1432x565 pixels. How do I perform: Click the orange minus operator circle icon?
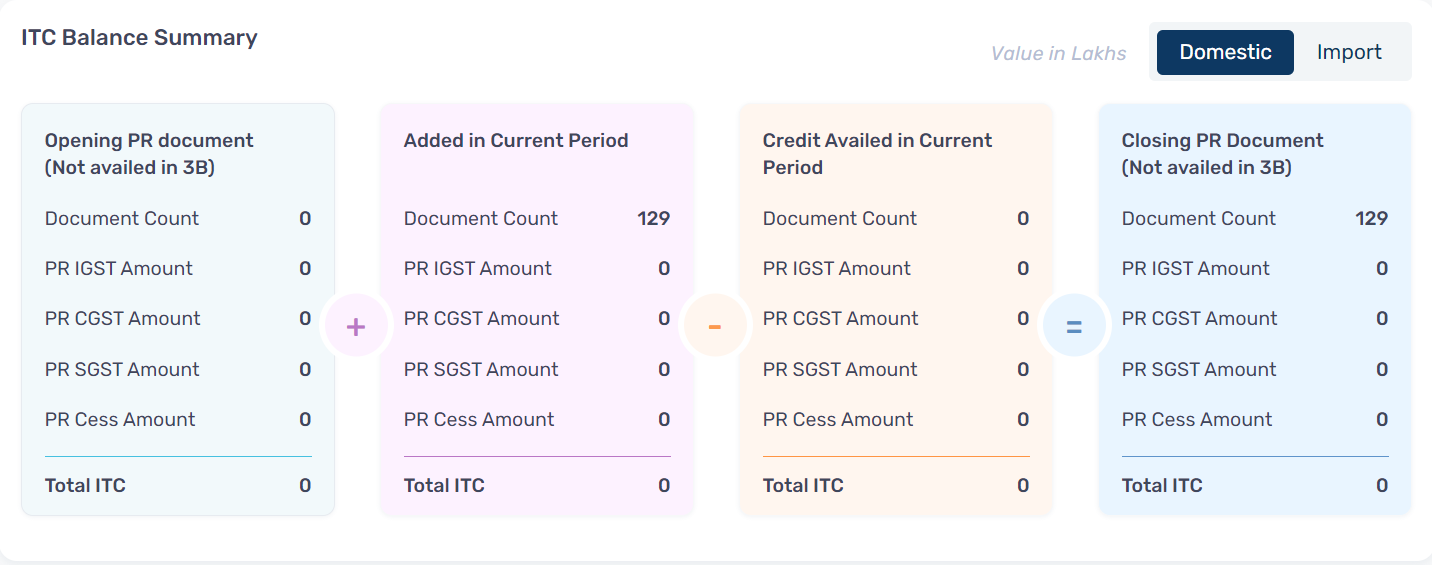pyautogui.click(x=715, y=327)
